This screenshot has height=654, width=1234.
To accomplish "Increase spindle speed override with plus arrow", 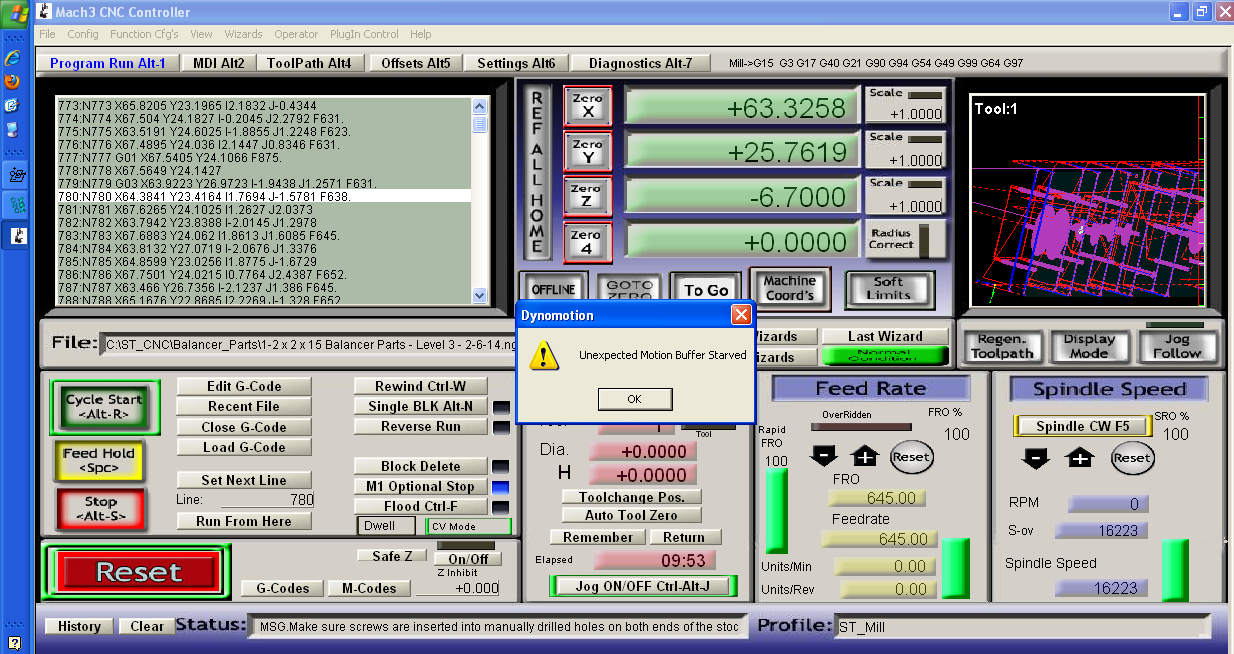I will [x=1080, y=458].
